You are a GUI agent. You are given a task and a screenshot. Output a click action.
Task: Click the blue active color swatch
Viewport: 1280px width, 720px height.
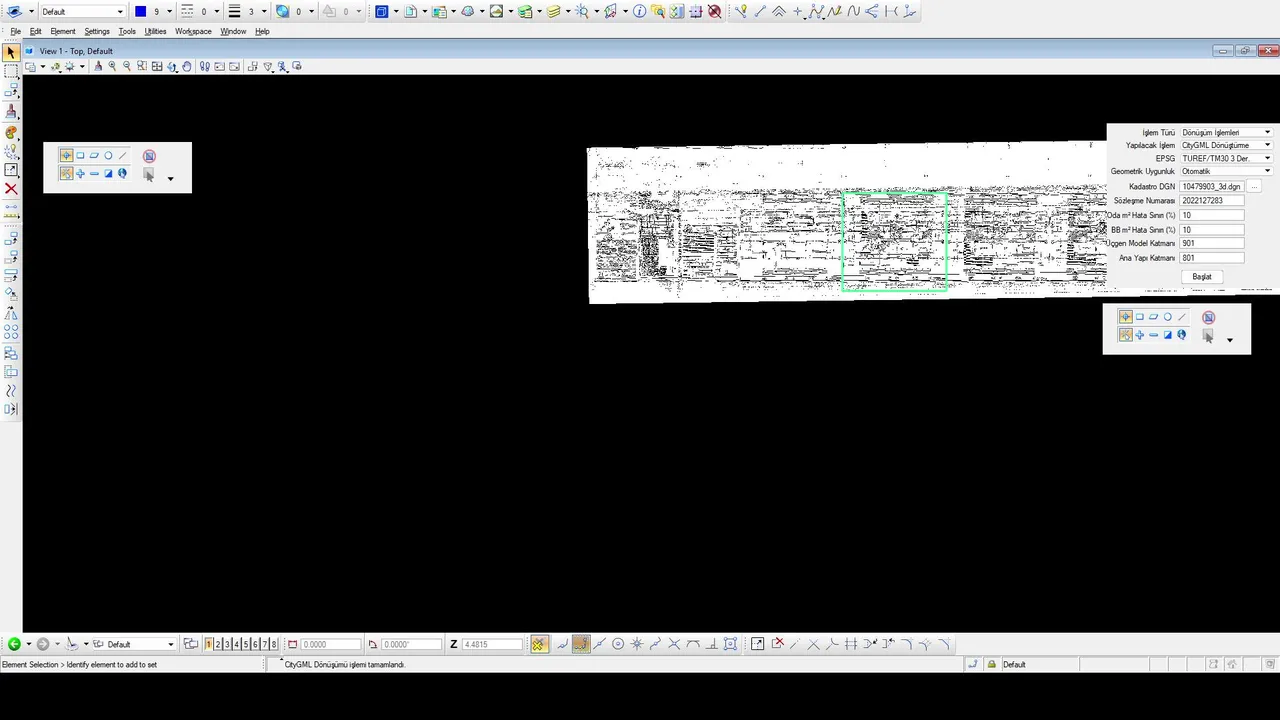[140, 12]
